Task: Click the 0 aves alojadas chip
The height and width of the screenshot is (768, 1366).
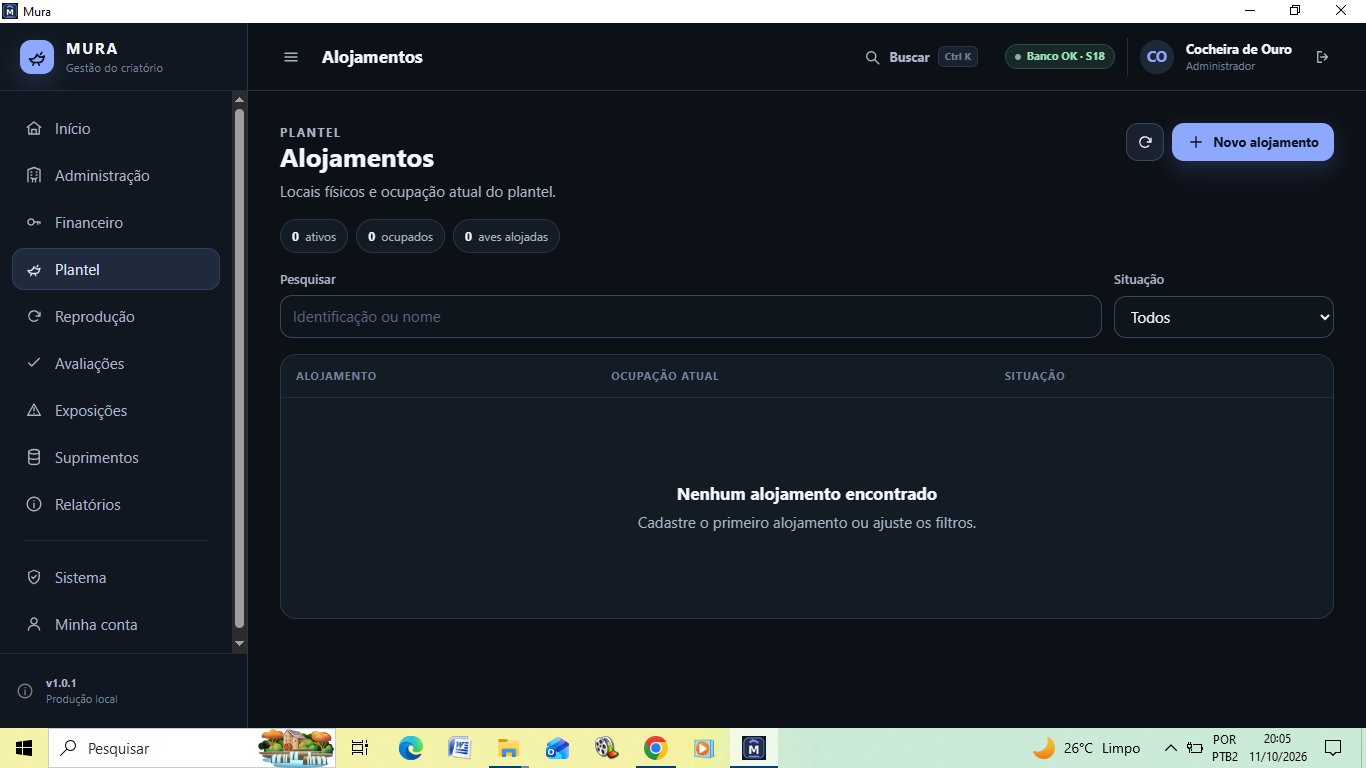Action: (x=506, y=237)
